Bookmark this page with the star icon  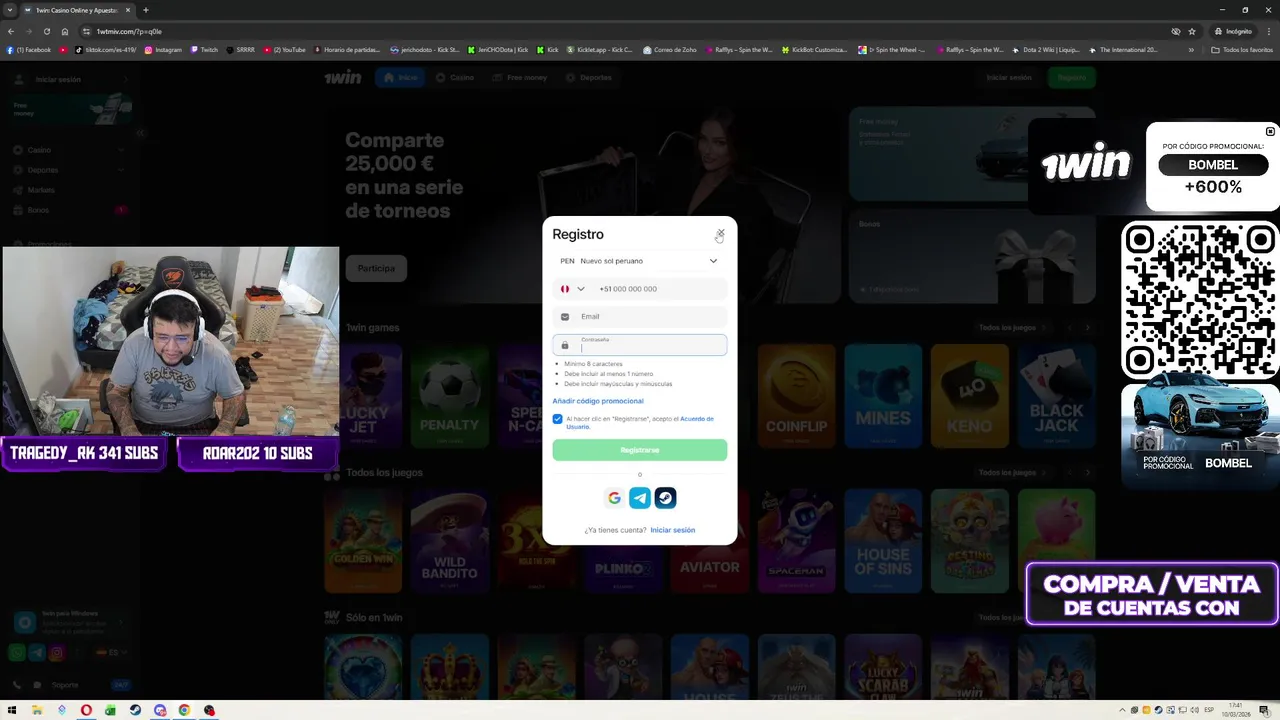[x=1192, y=31]
